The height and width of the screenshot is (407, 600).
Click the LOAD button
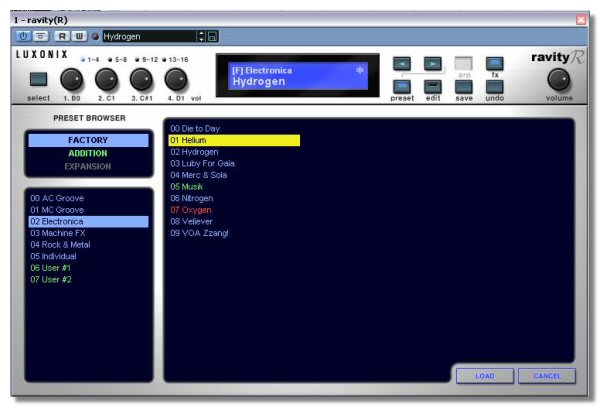click(x=485, y=376)
